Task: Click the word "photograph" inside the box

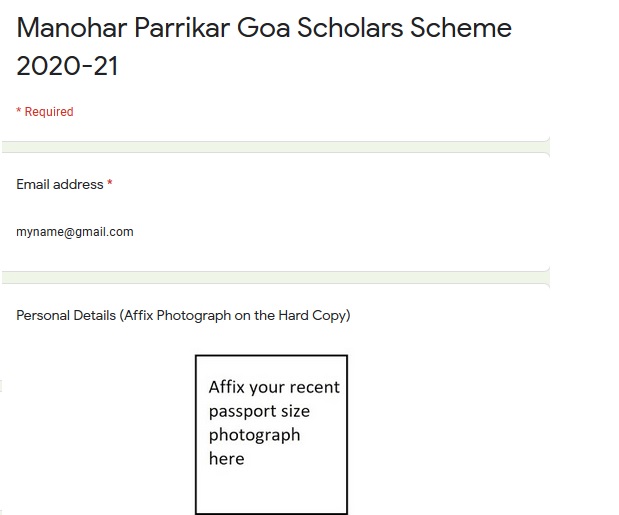Action: tap(255, 435)
